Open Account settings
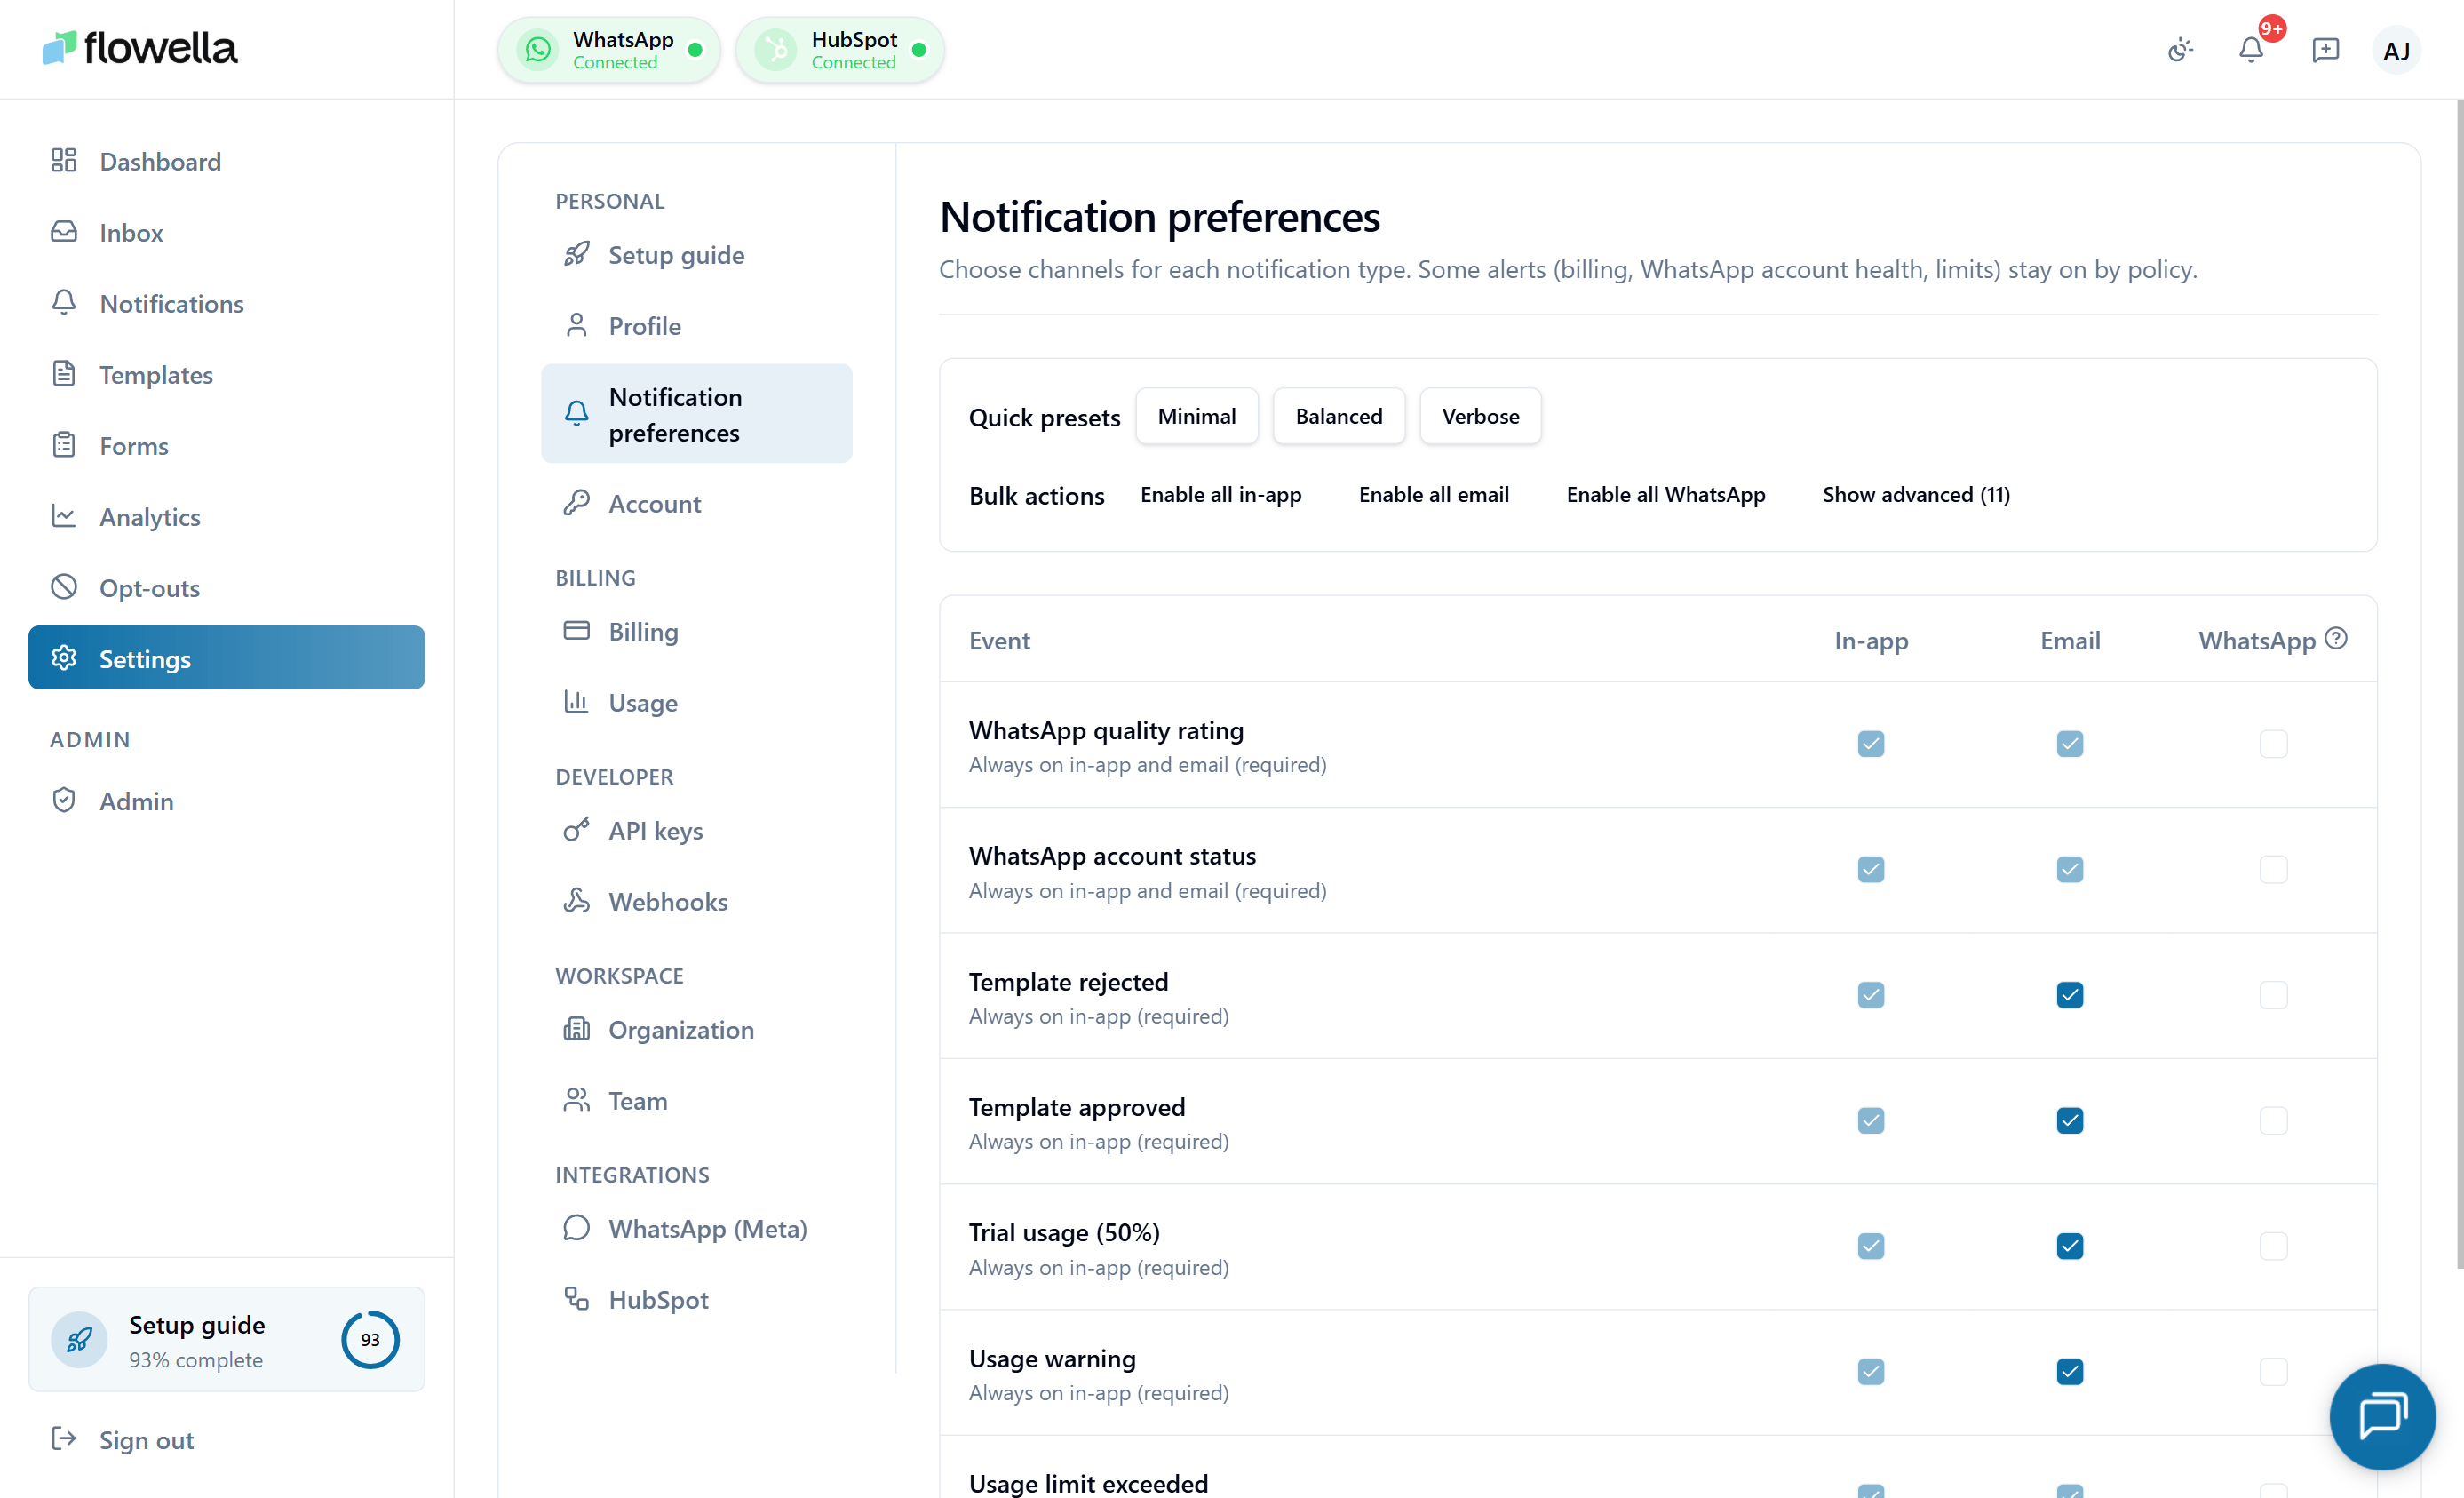The image size is (2464, 1498). pyautogui.click(x=696, y=503)
